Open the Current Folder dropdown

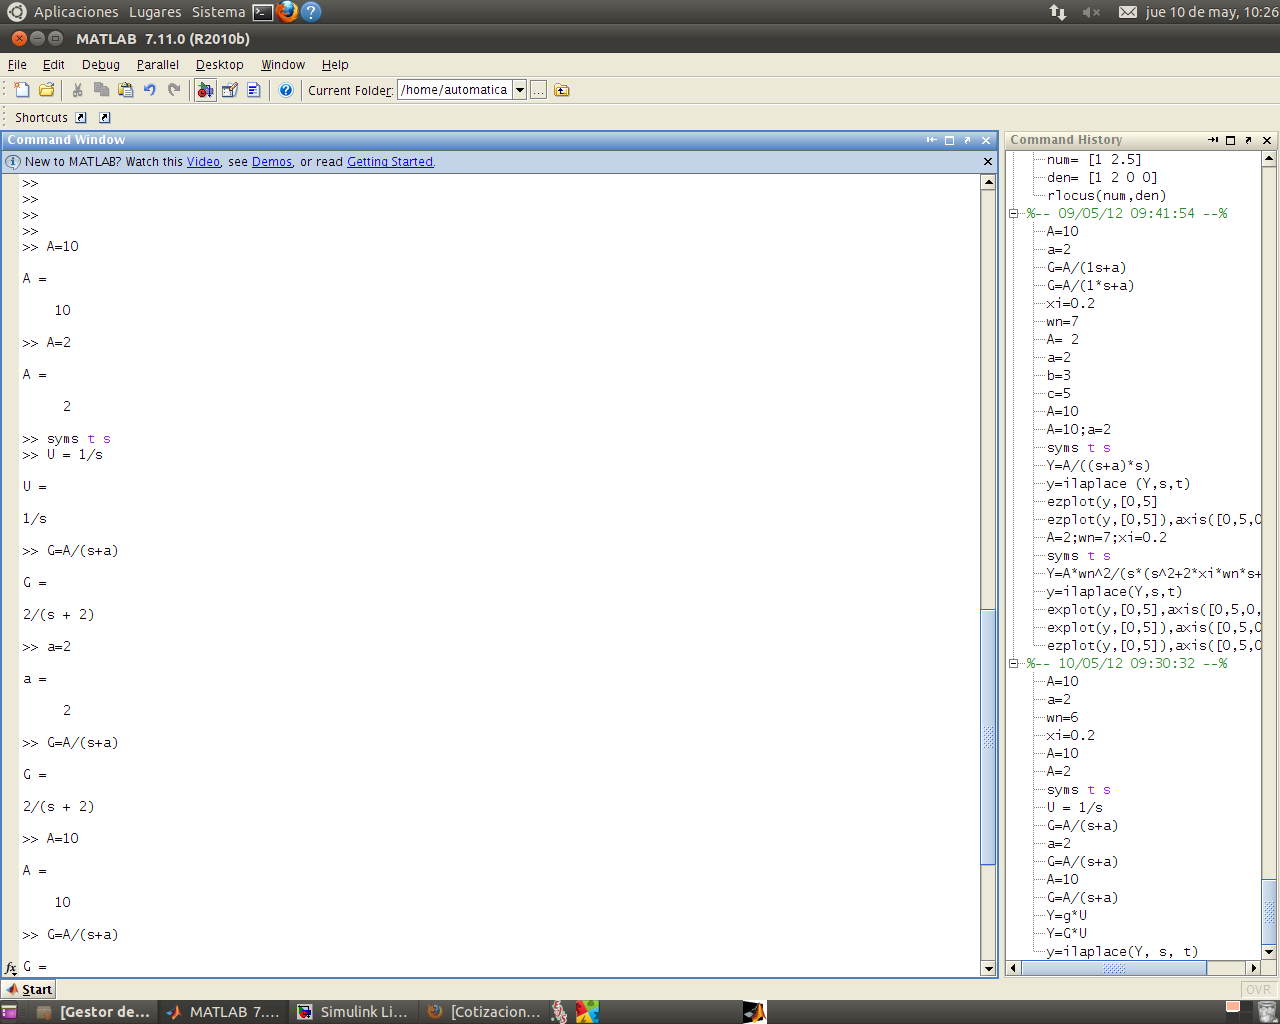coord(519,89)
